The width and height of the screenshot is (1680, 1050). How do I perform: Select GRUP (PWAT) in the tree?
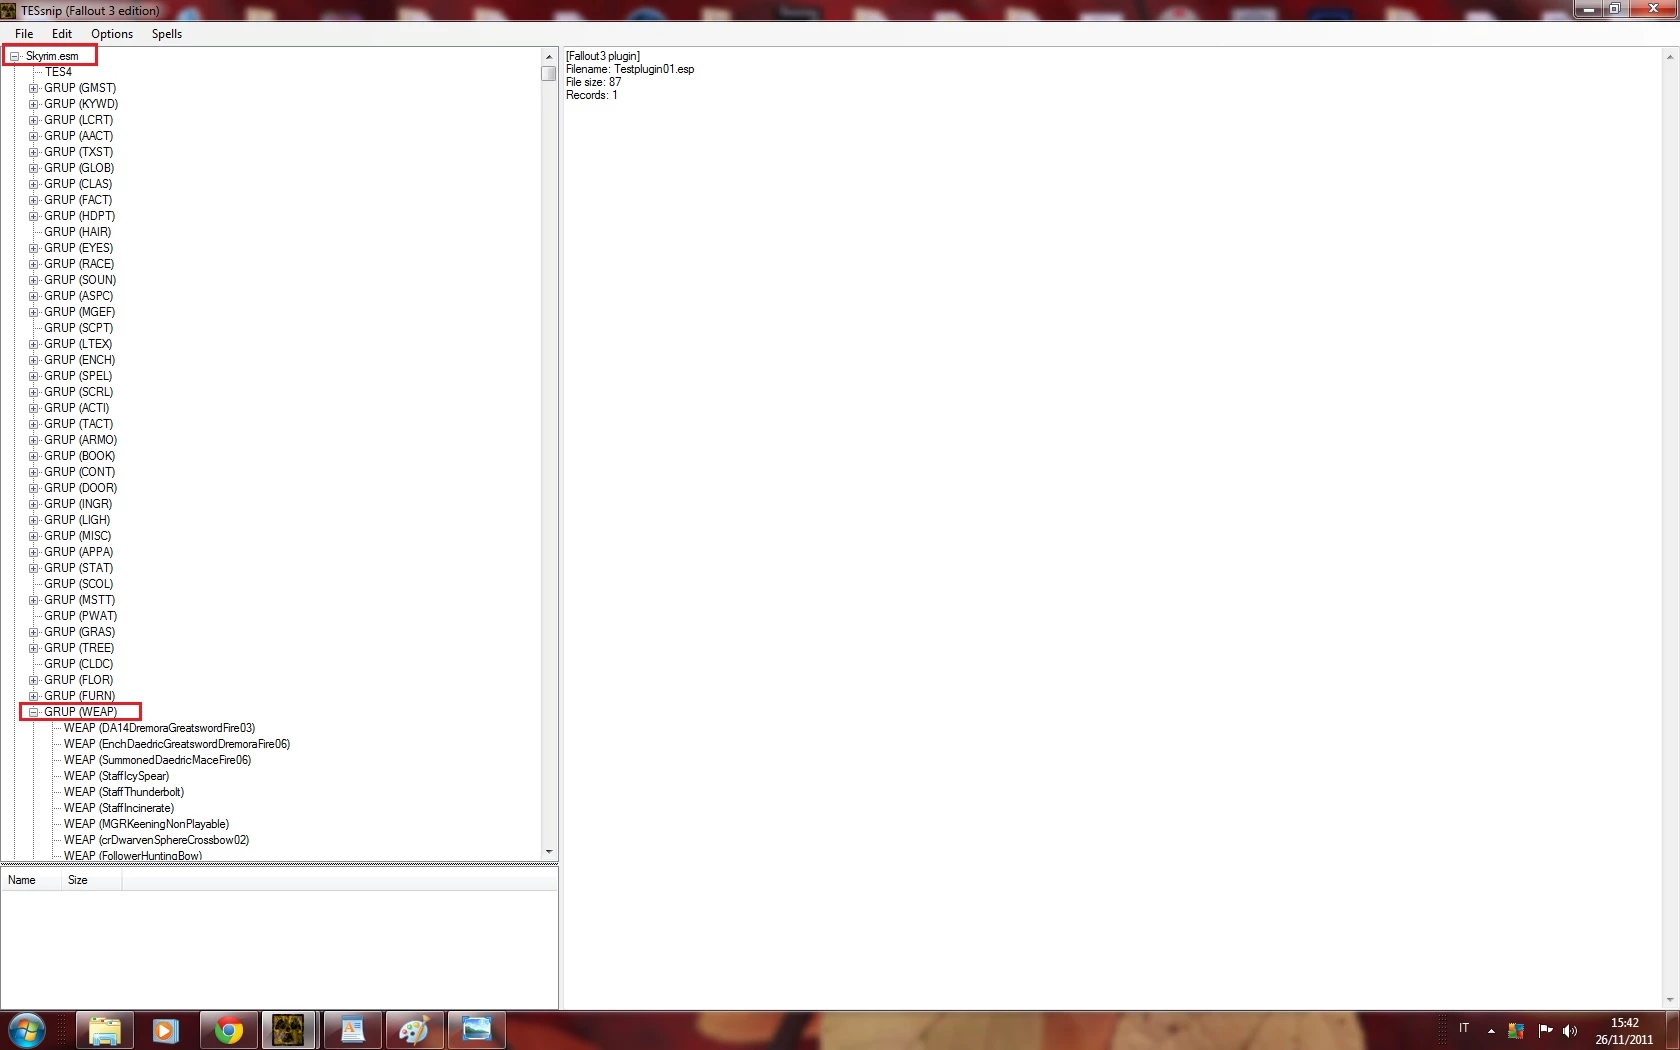pos(80,616)
